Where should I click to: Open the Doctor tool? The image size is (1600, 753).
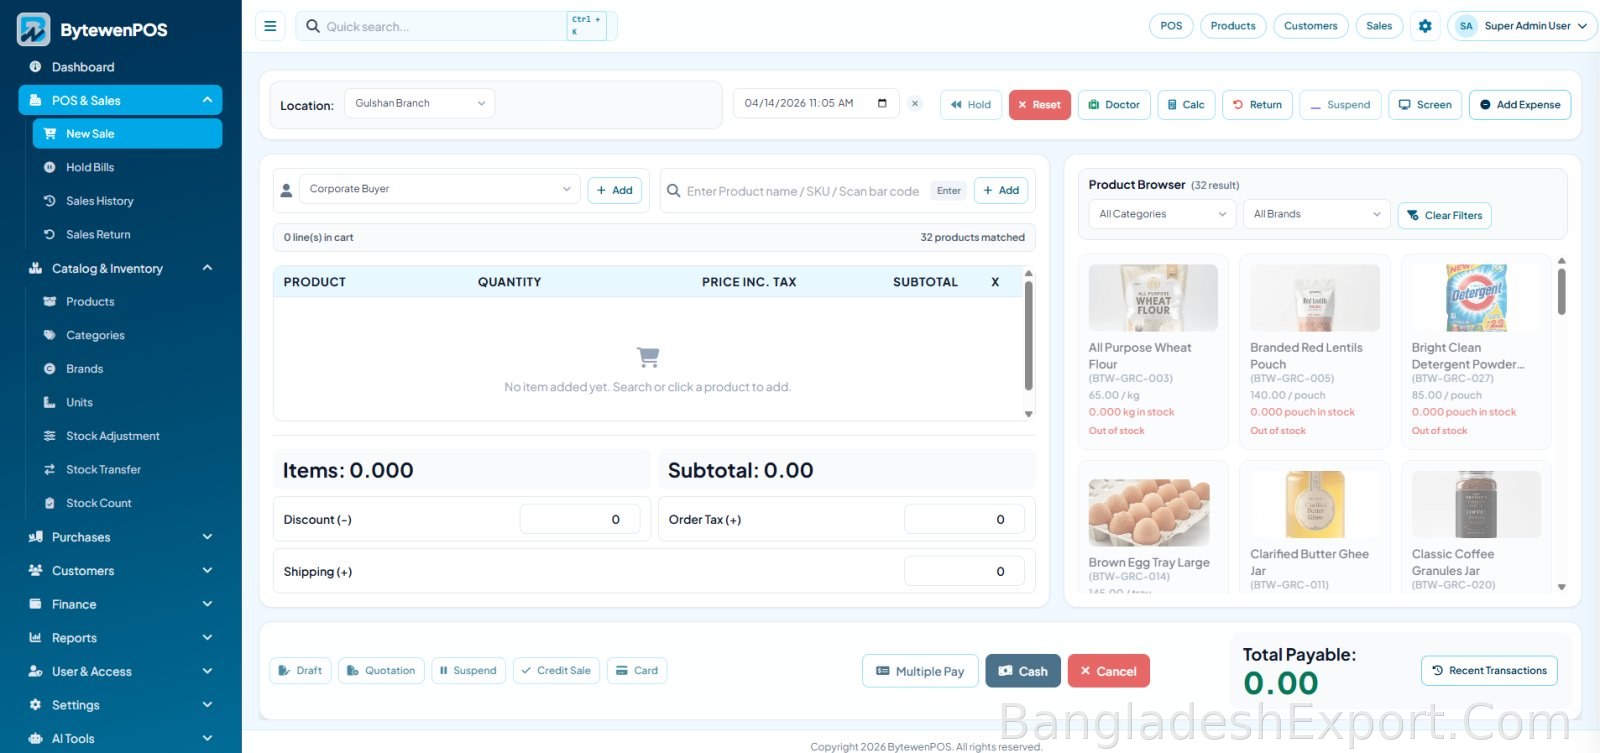1114,105
